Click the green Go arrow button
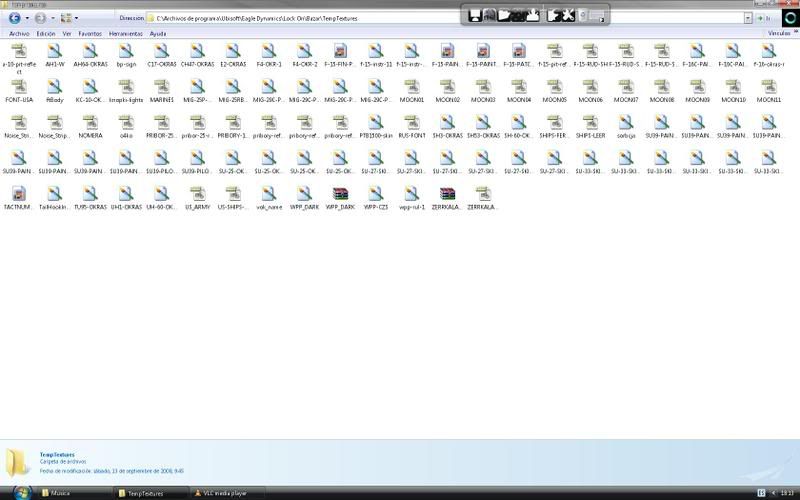The width and height of the screenshot is (800, 500). point(760,18)
